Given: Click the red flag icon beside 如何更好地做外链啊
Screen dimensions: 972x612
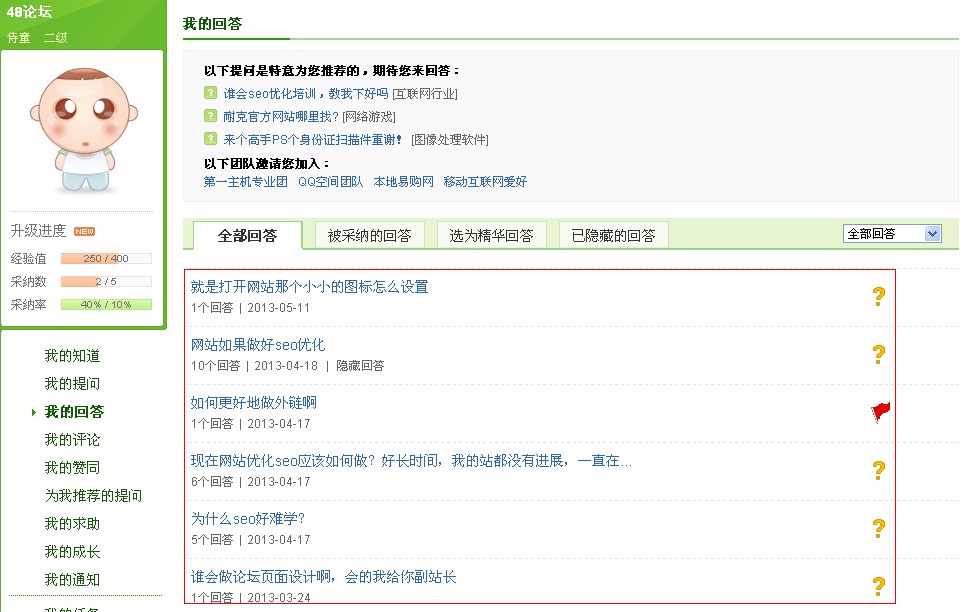Looking at the screenshot, I should [x=878, y=408].
